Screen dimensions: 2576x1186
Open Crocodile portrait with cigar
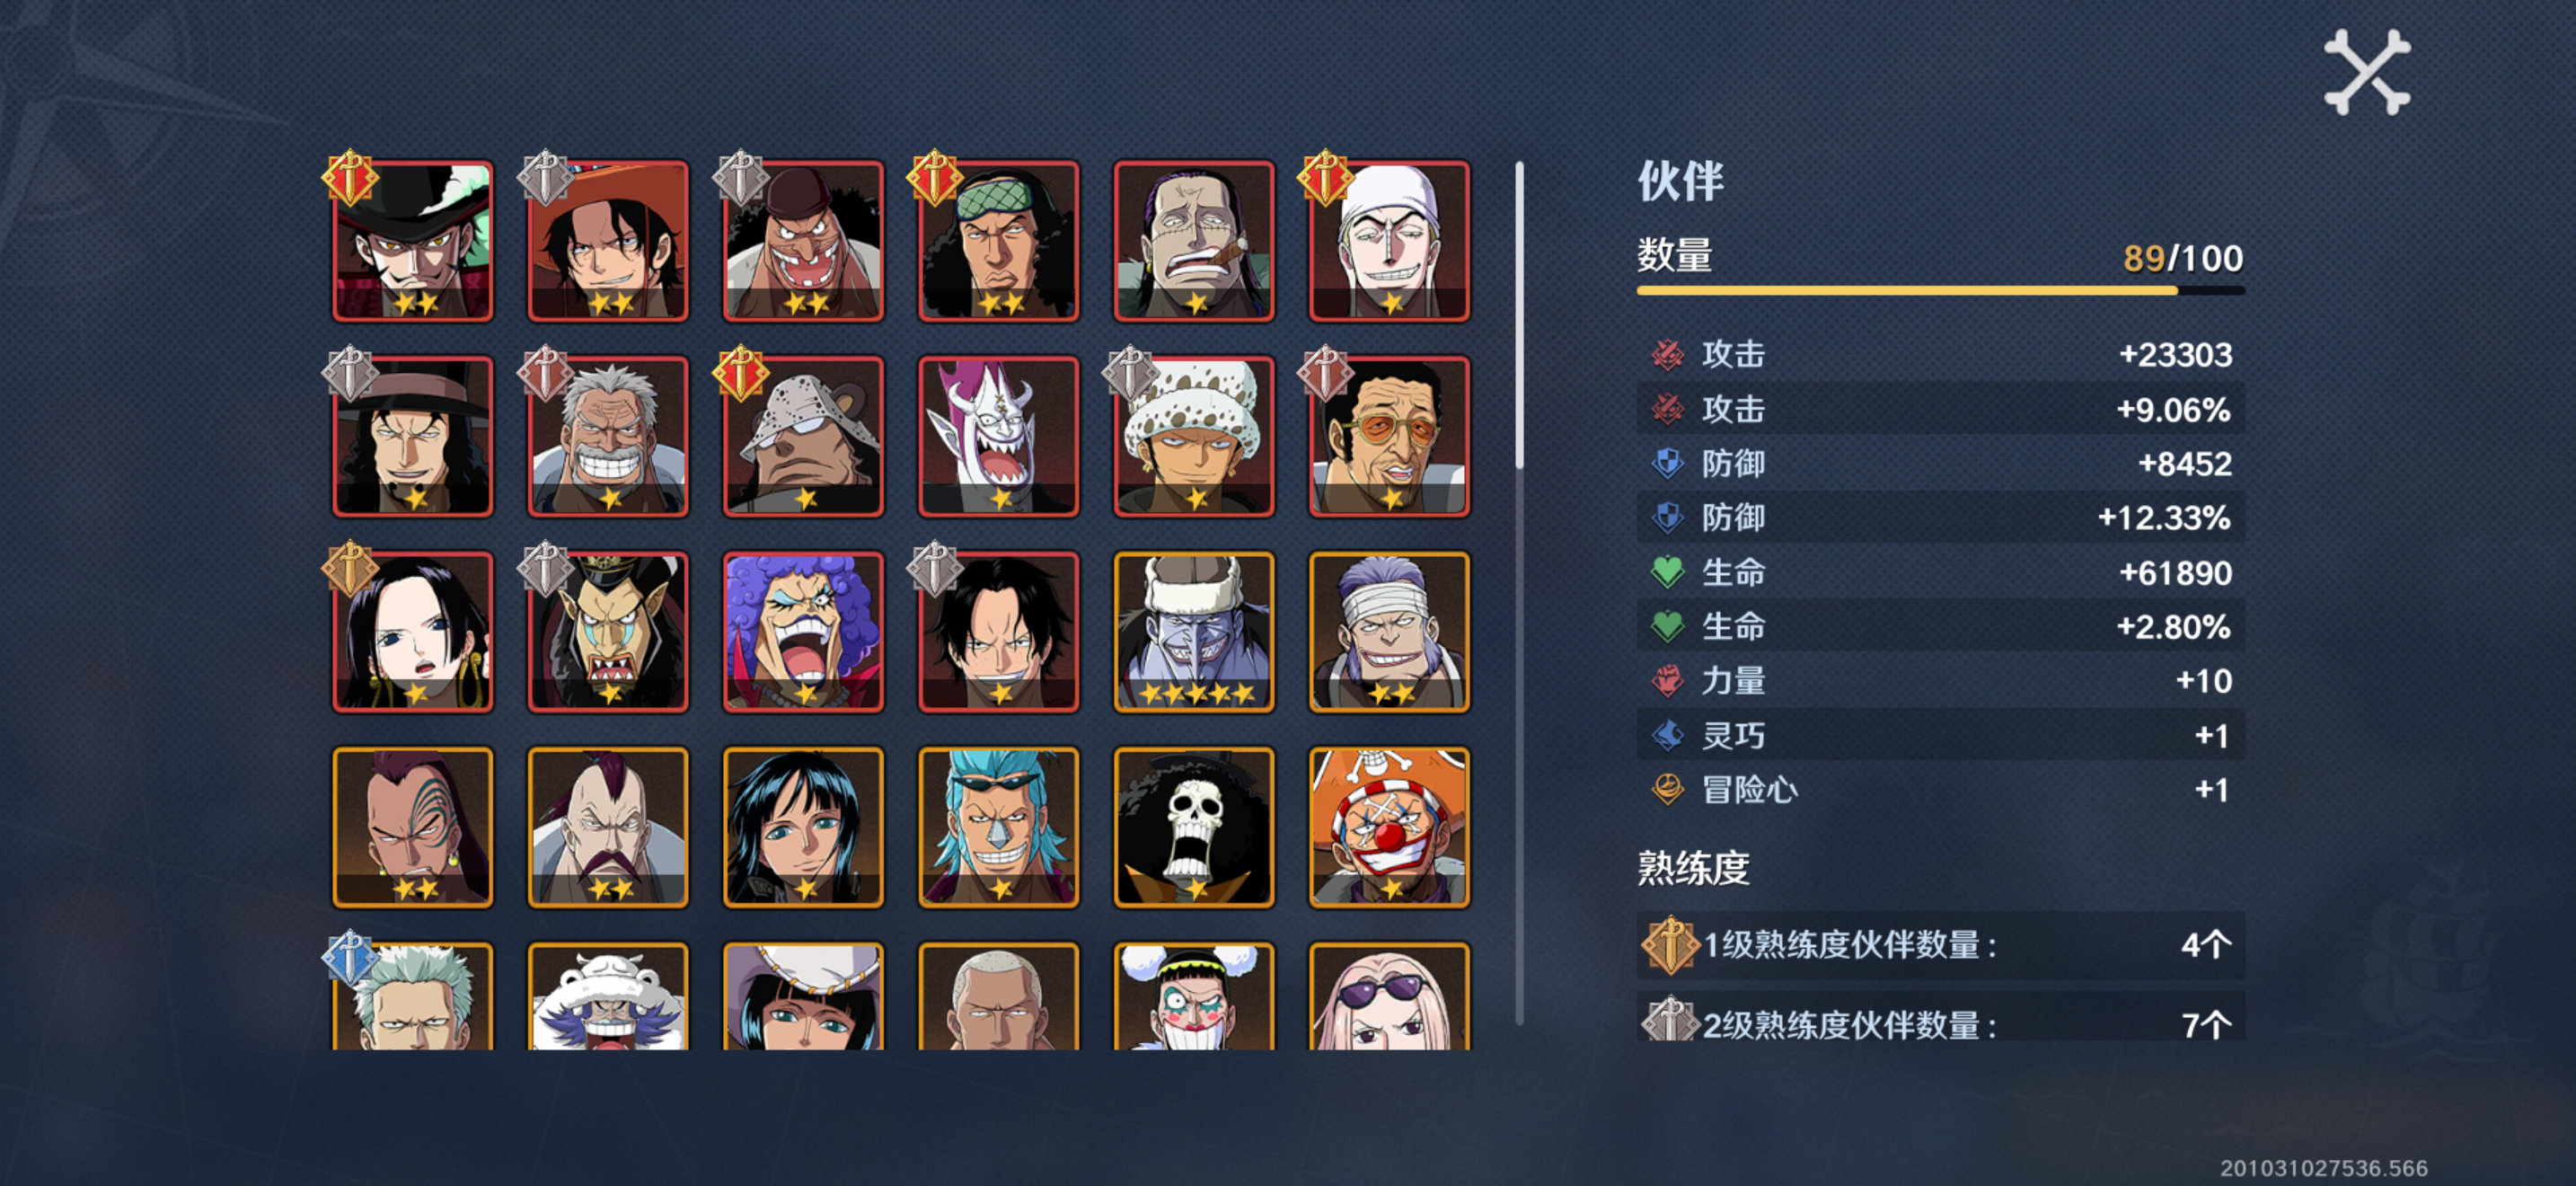pyautogui.click(x=1194, y=241)
